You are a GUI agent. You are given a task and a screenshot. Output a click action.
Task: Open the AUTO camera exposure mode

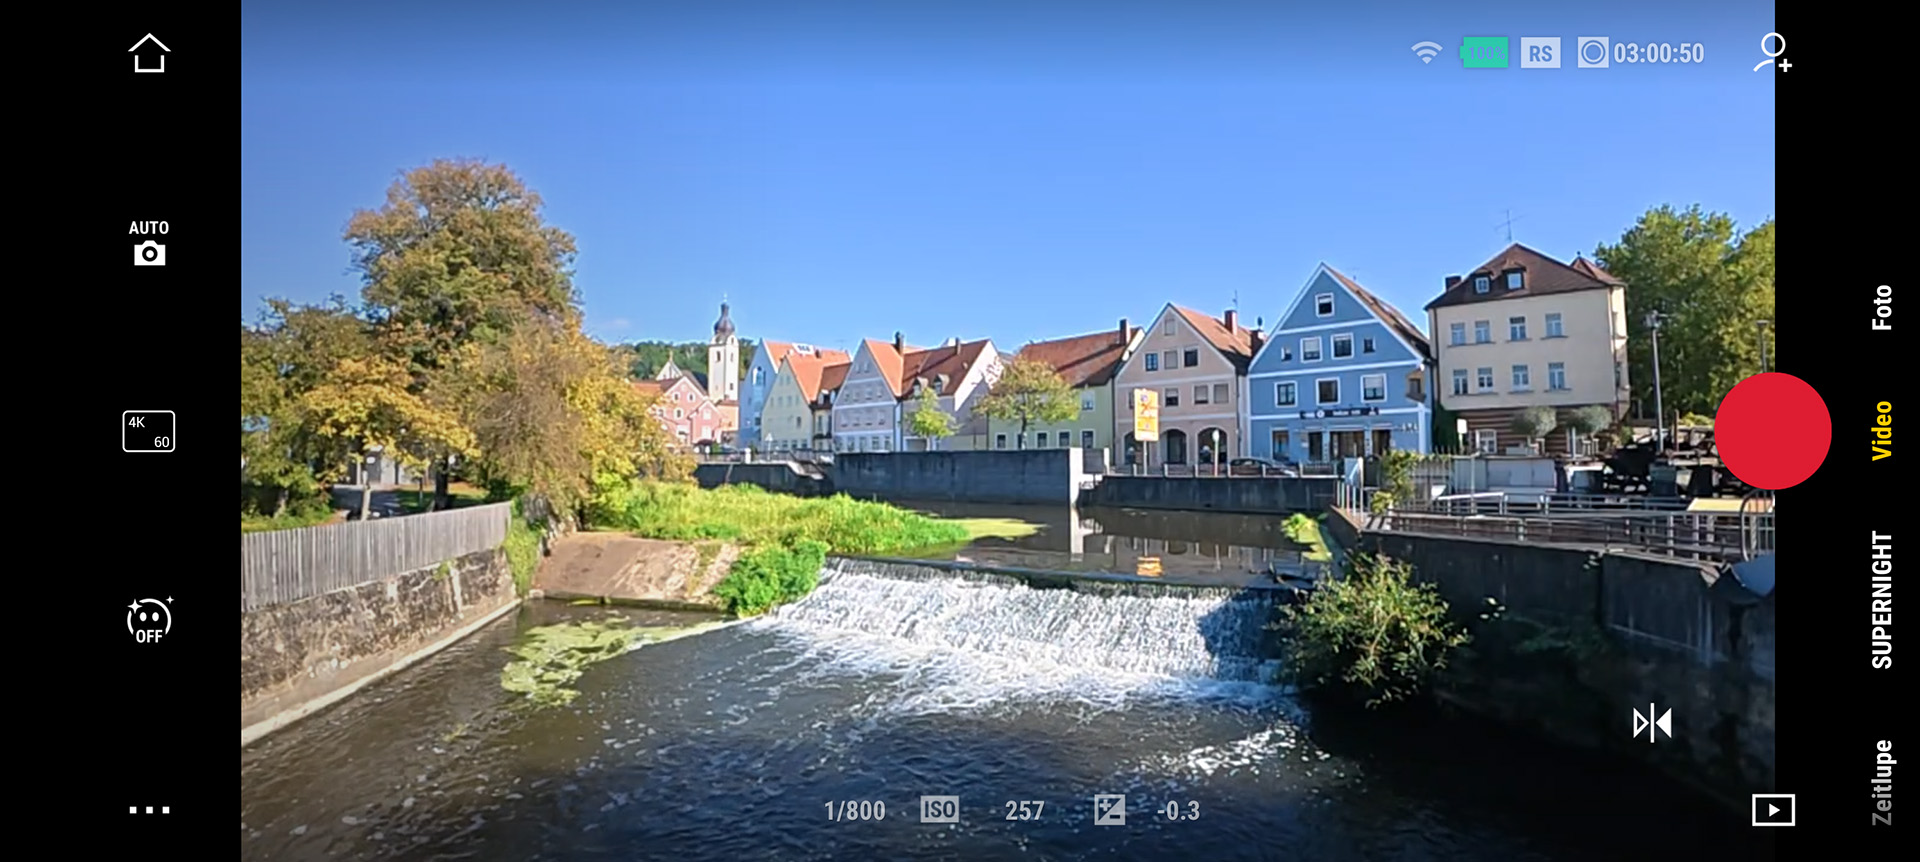[149, 243]
